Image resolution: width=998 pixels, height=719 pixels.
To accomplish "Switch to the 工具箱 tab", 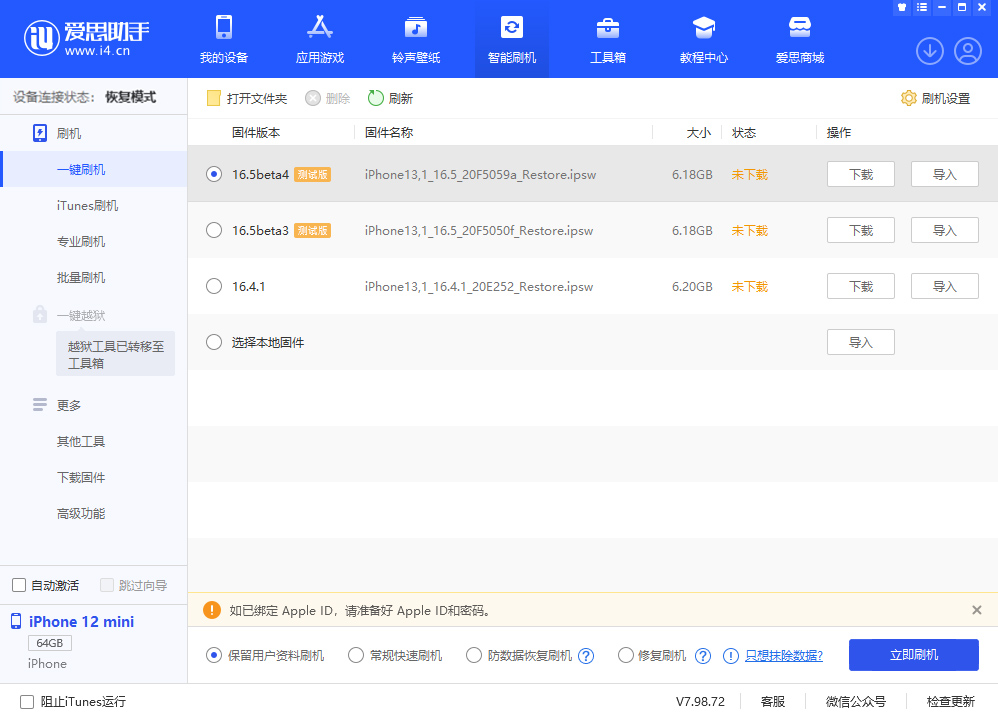I will (607, 38).
